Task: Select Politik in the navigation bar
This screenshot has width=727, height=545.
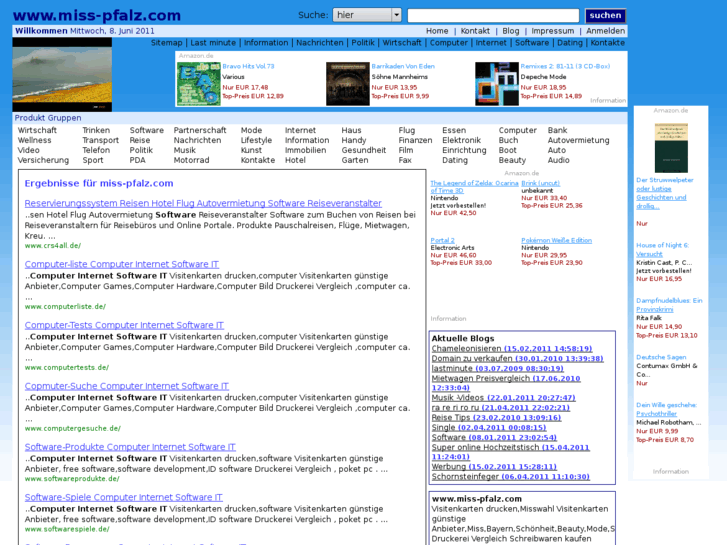Action: 363,43
